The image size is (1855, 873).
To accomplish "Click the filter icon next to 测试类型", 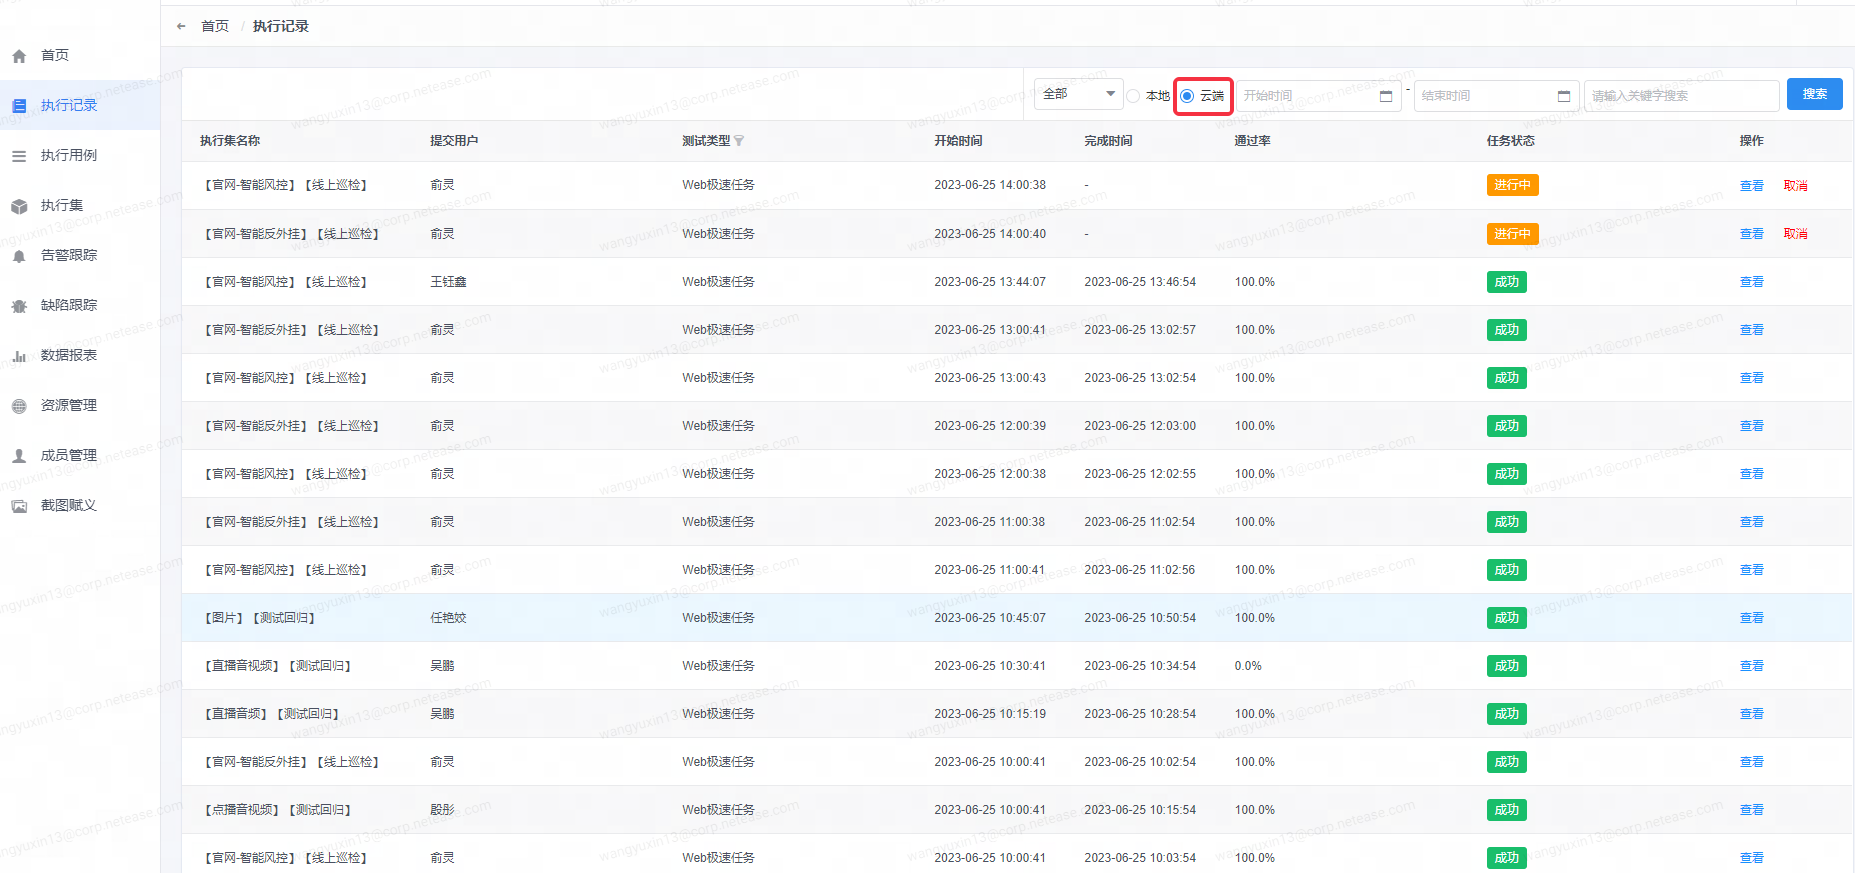I will click(739, 141).
